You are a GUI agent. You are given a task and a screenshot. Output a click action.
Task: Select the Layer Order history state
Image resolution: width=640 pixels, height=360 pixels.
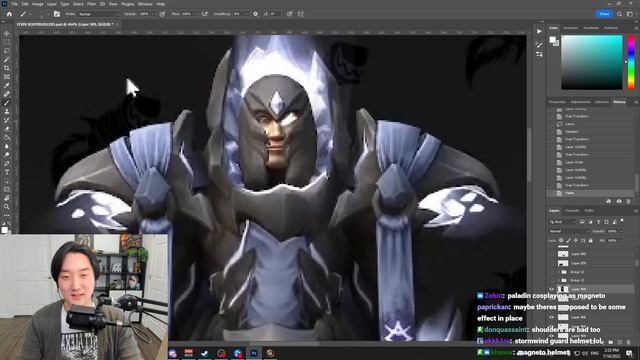click(x=574, y=162)
